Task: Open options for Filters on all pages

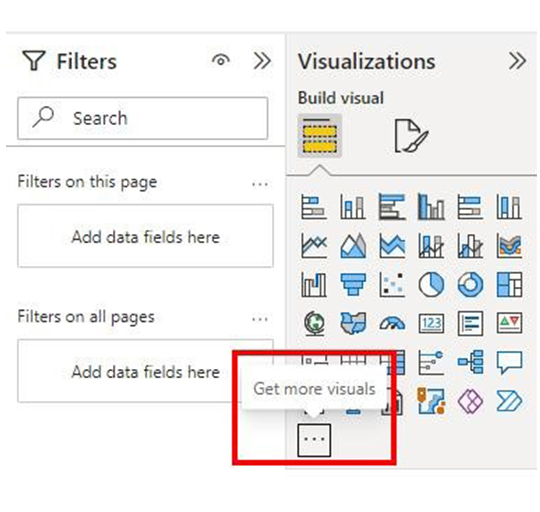Action: coord(260,319)
